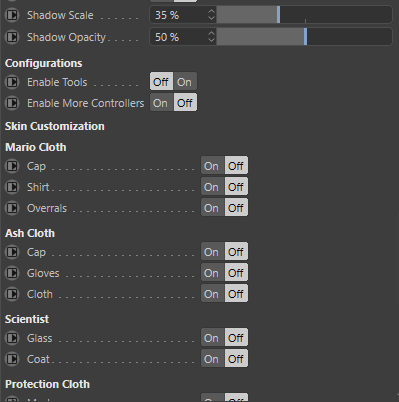
Task: Click the keyframe icon beside Shadow Opacity
Action: [x=12, y=37]
